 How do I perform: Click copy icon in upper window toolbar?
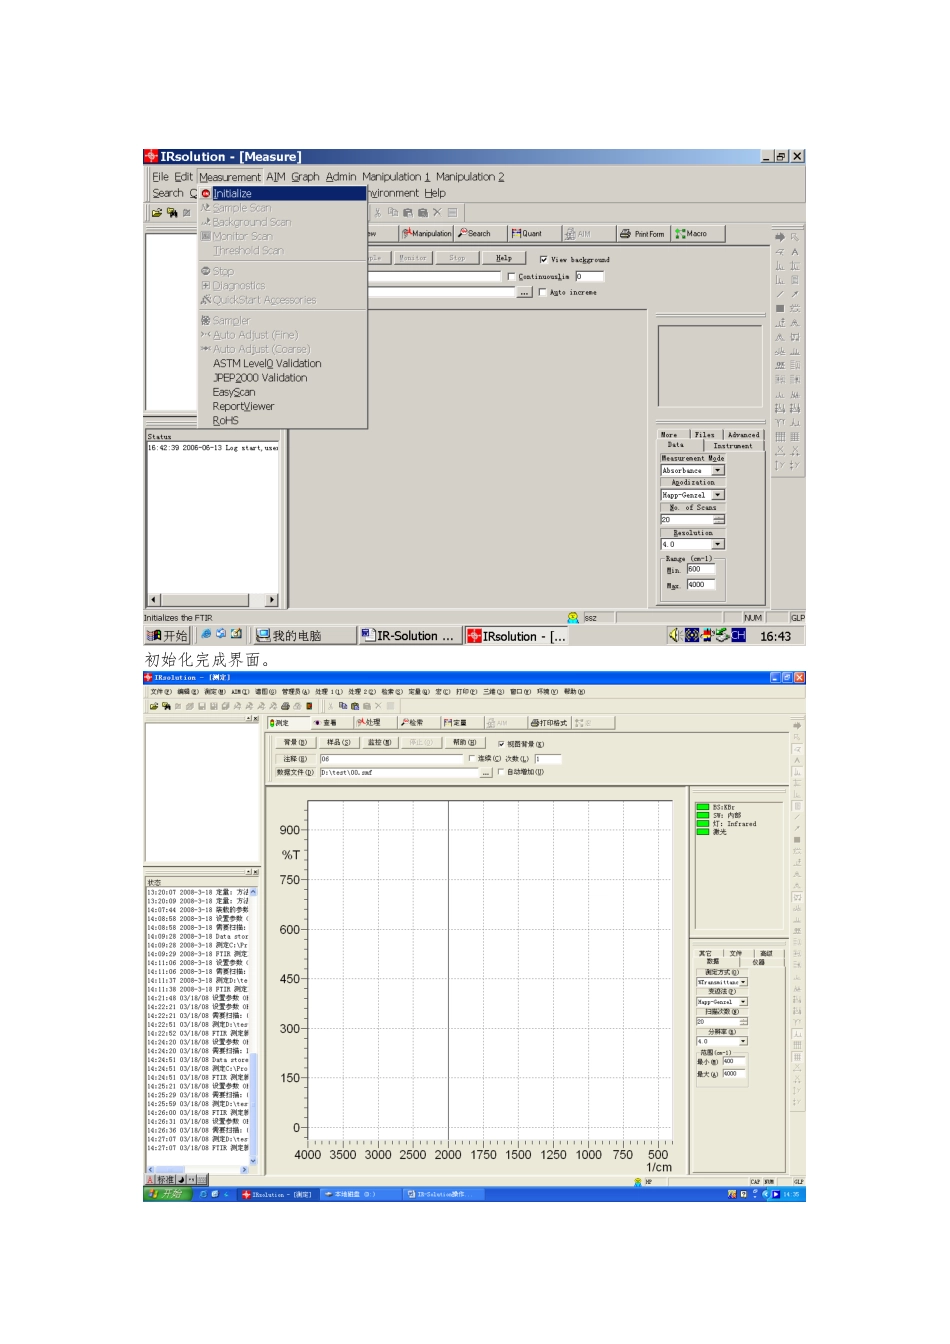pyautogui.click(x=393, y=213)
